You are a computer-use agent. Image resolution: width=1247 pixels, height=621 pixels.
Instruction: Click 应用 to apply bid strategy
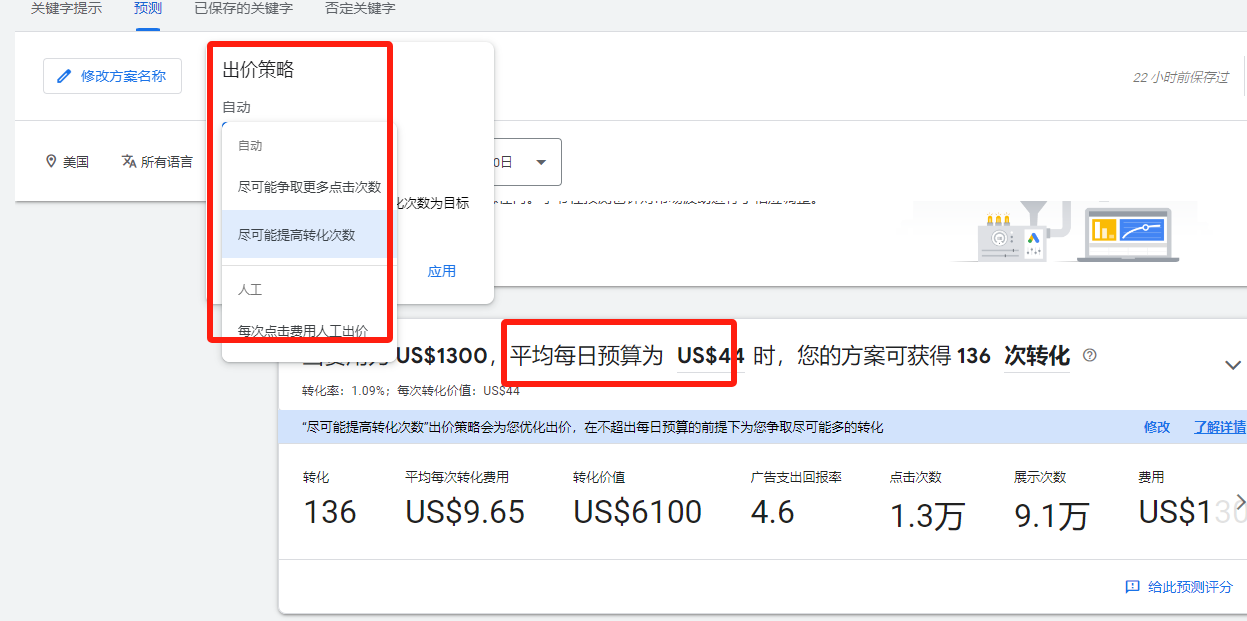point(442,272)
